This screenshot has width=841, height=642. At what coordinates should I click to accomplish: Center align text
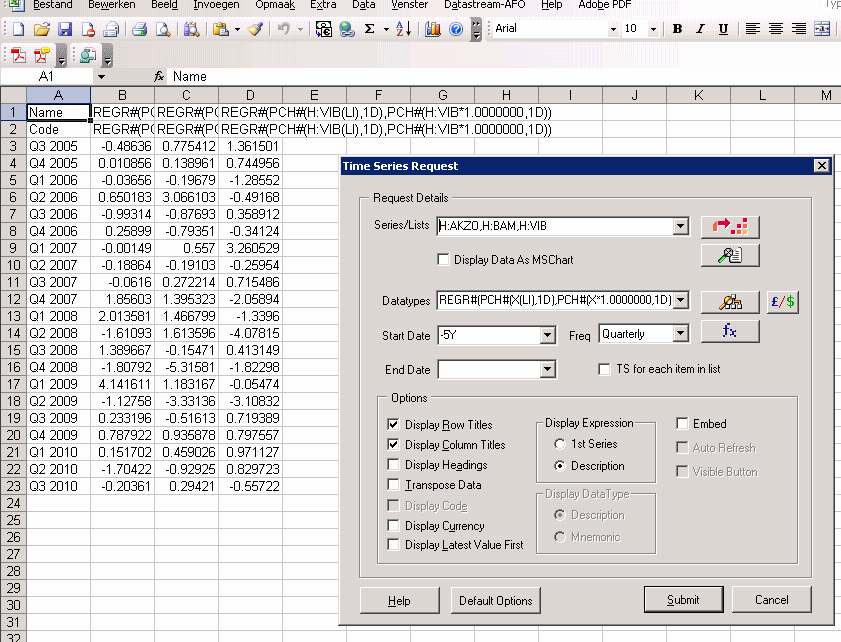776,29
